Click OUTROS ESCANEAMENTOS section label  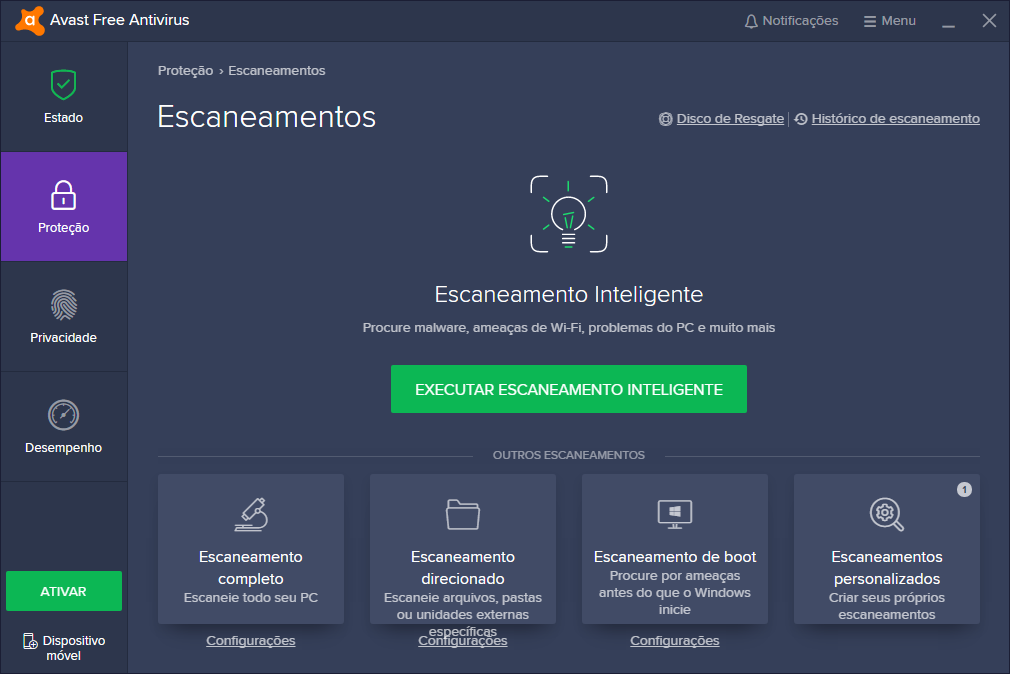(569, 455)
